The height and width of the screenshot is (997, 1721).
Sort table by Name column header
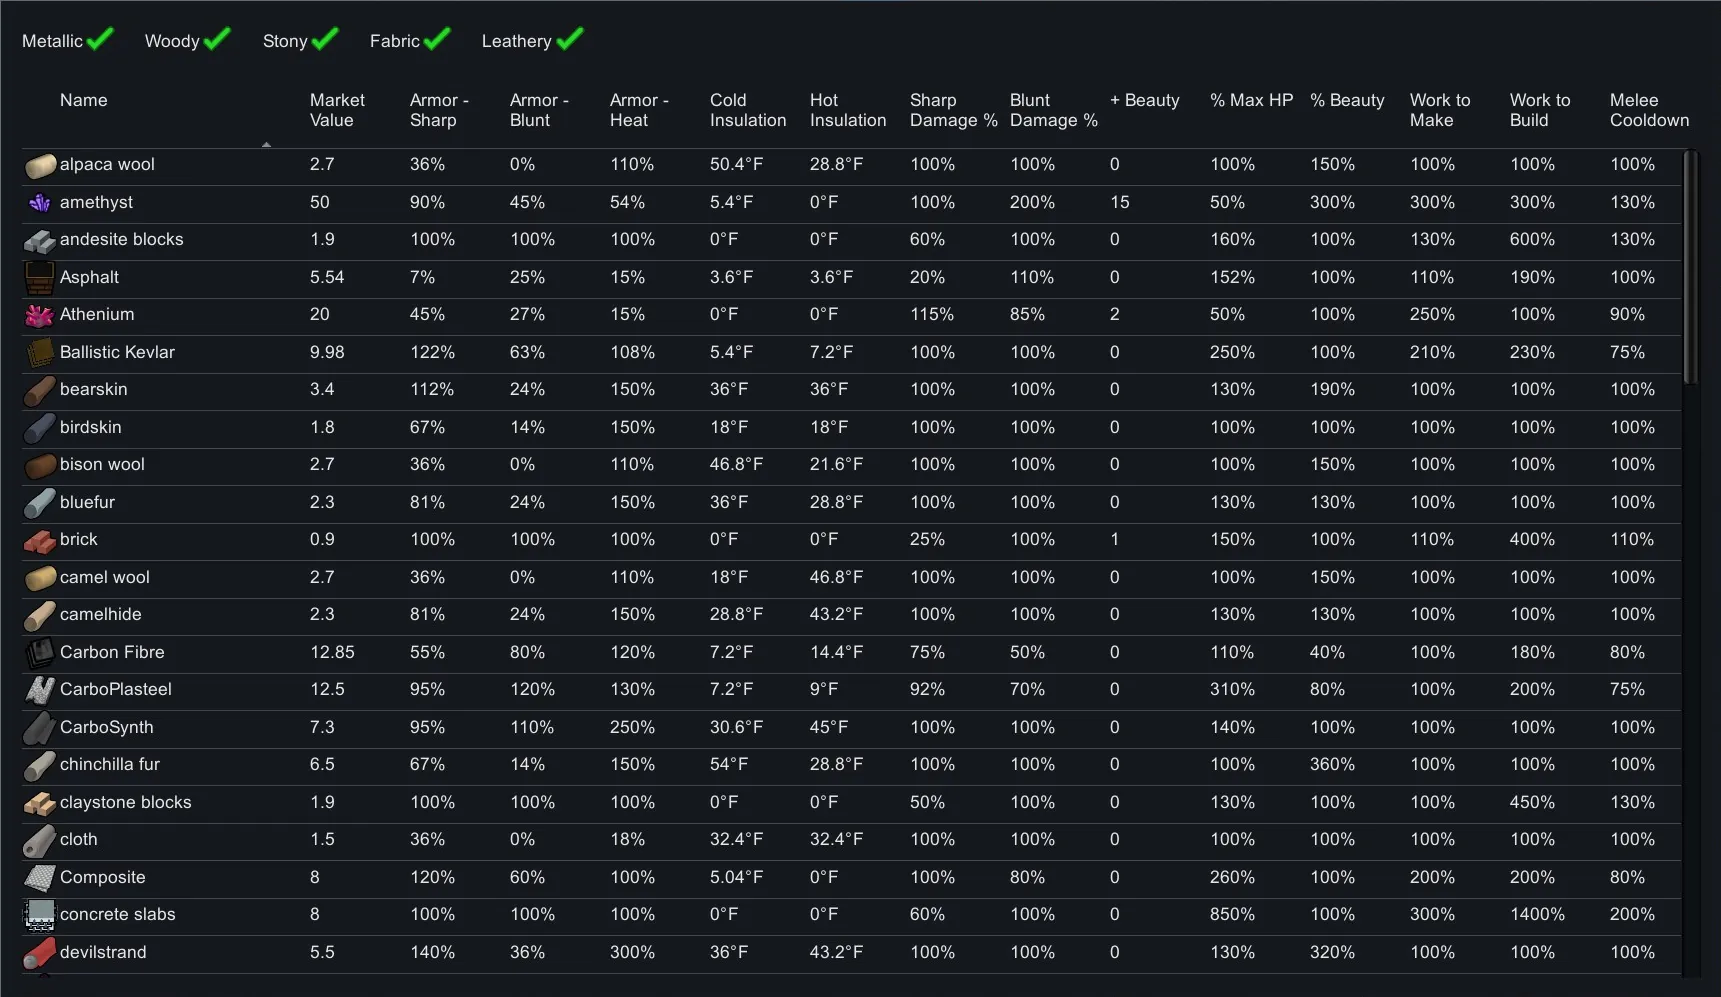click(83, 100)
